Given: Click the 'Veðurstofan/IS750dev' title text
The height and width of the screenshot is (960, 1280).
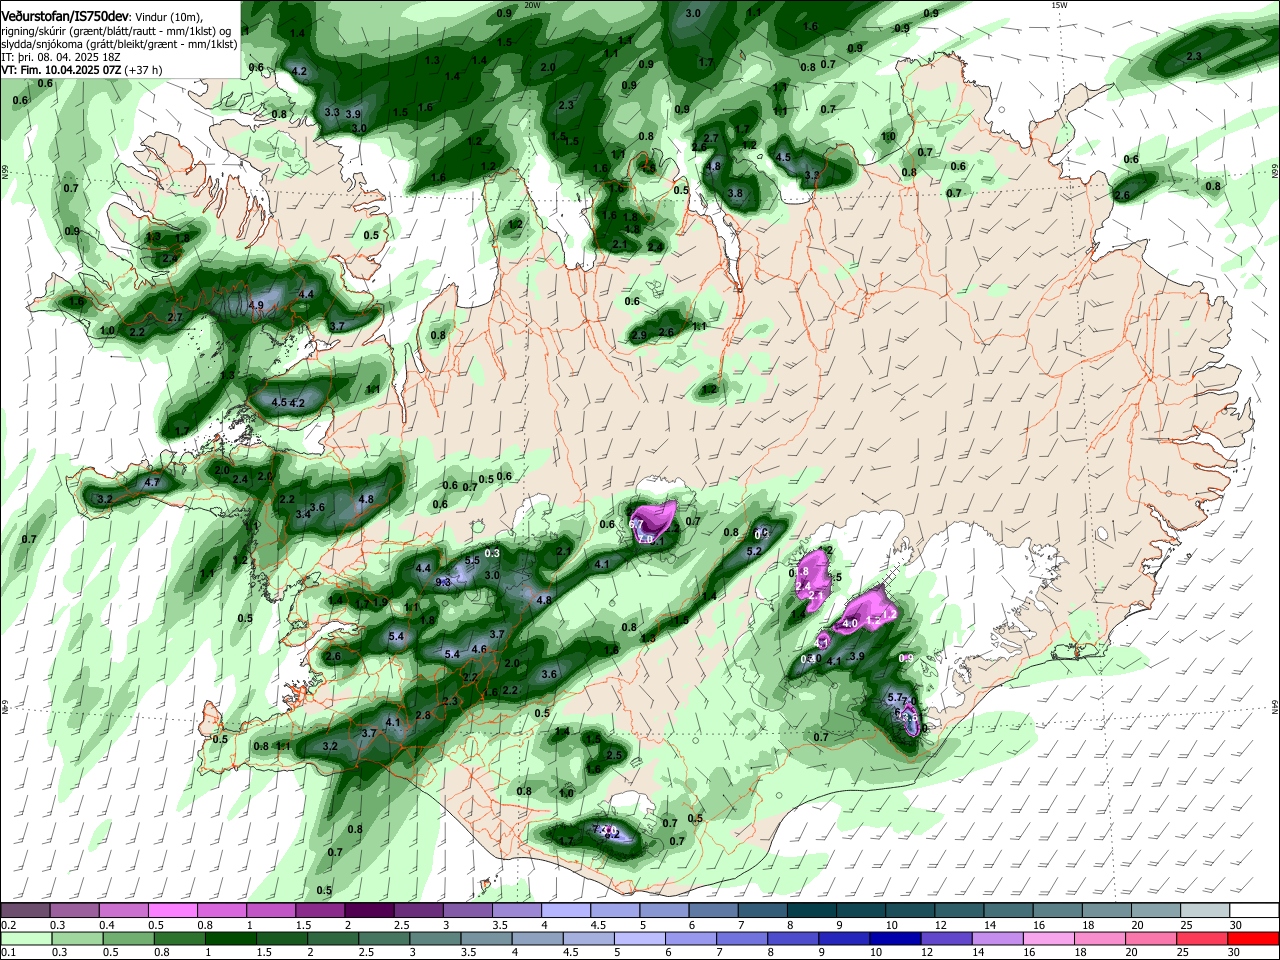Looking at the screenshot, I should (x=65, y=16).
